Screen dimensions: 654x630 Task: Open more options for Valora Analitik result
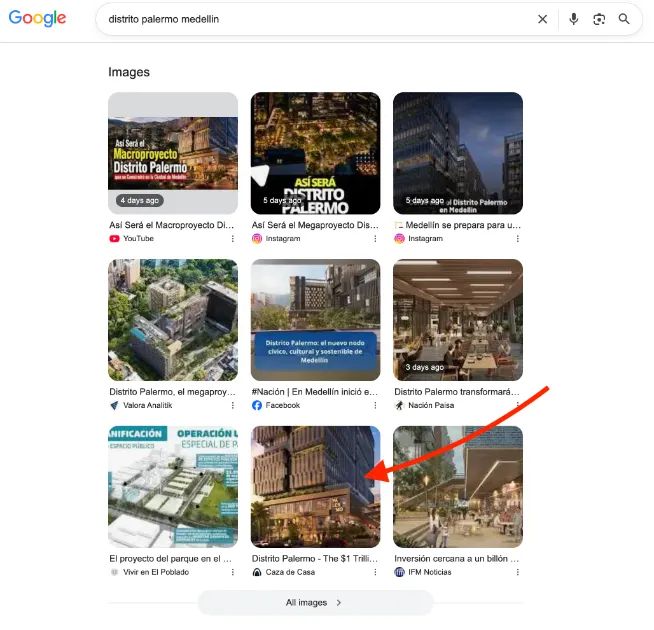pyautogui.click(x=233, y=405)
